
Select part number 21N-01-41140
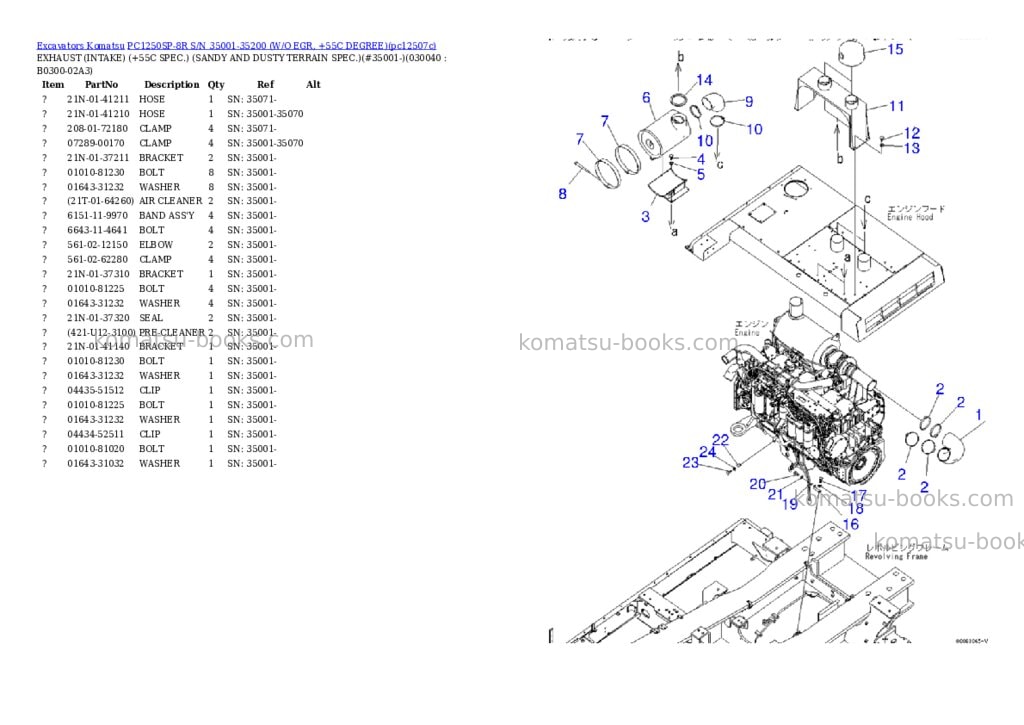point(98,347)
